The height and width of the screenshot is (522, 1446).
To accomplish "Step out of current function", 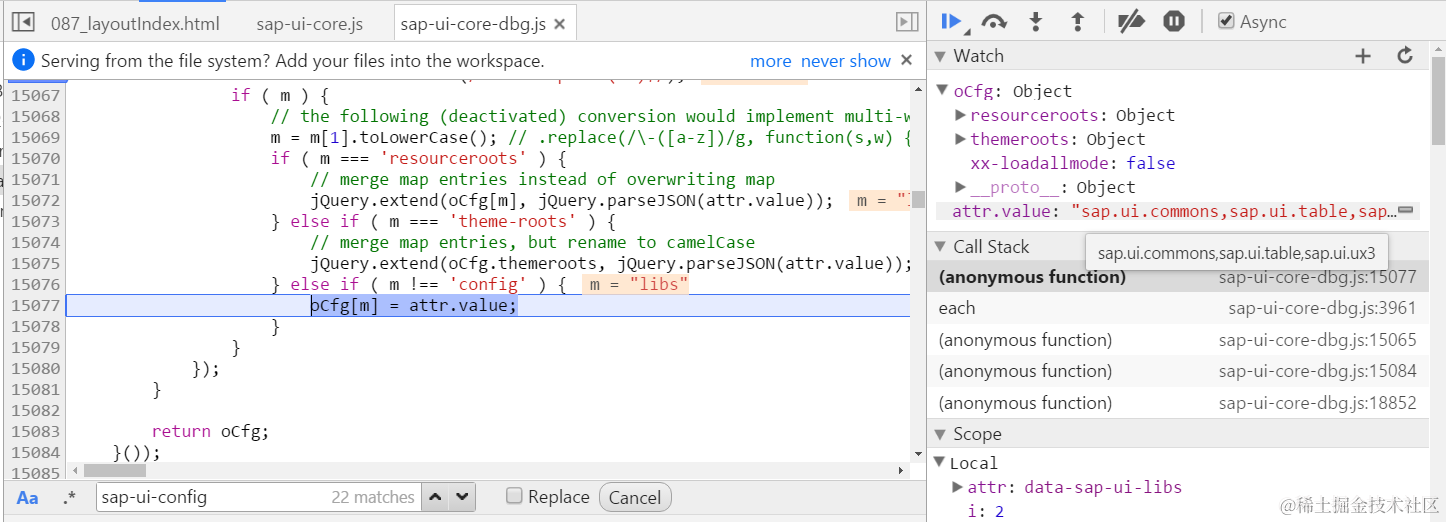I will pos(1078,21).
